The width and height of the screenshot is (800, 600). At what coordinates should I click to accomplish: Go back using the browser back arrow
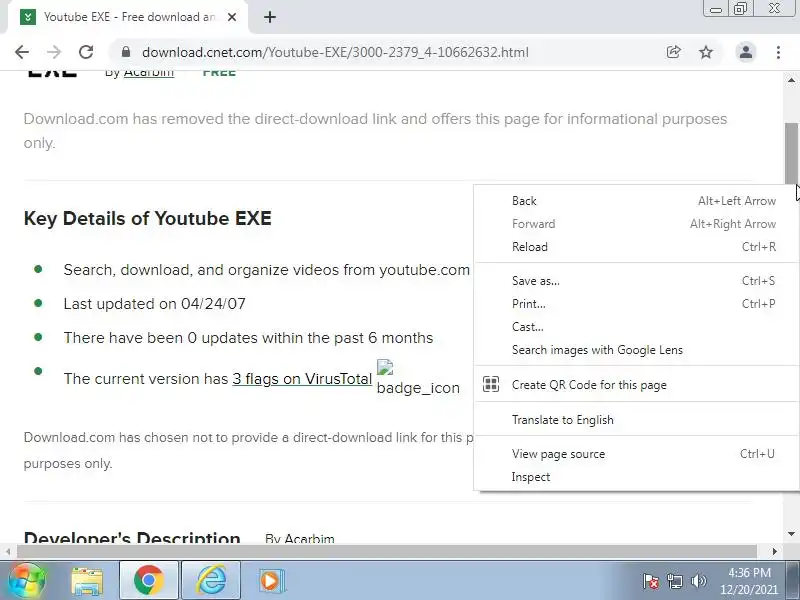click(x=22, y=52)
